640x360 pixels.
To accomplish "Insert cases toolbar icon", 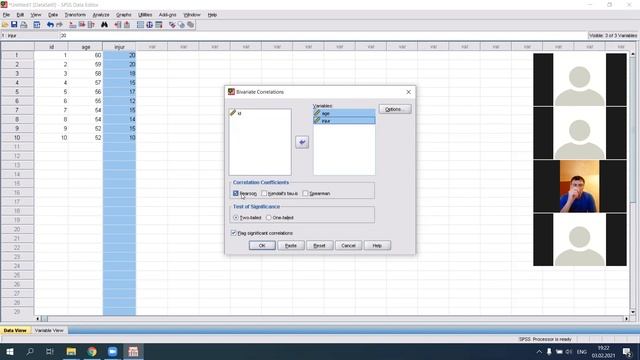I will pyautogui.click(x=118, y=25).
